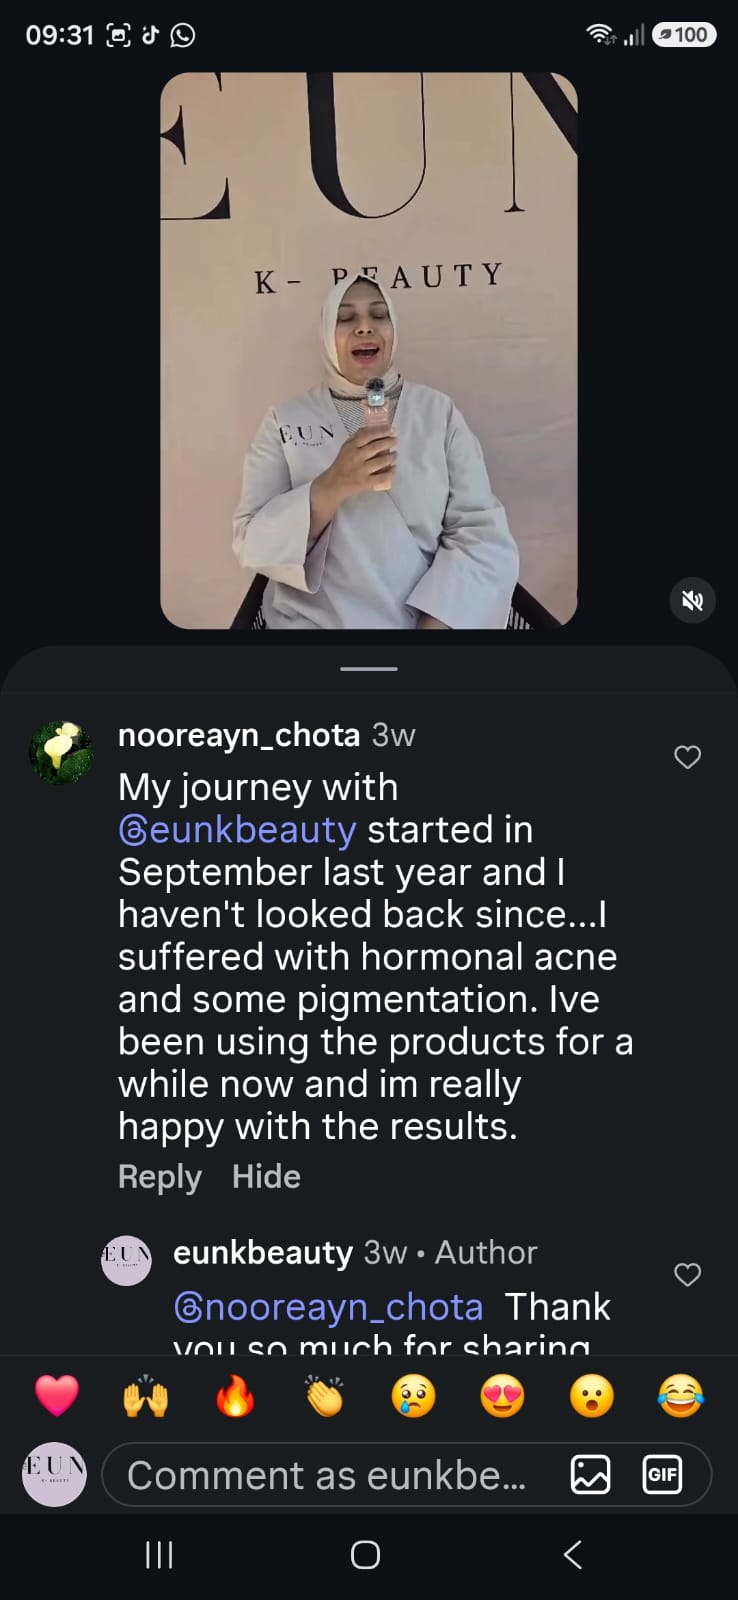The width and height of the screenshot is (738, 1600).
Task: Open nooreayn_chota's profile picture
Action: click(61, 752)
